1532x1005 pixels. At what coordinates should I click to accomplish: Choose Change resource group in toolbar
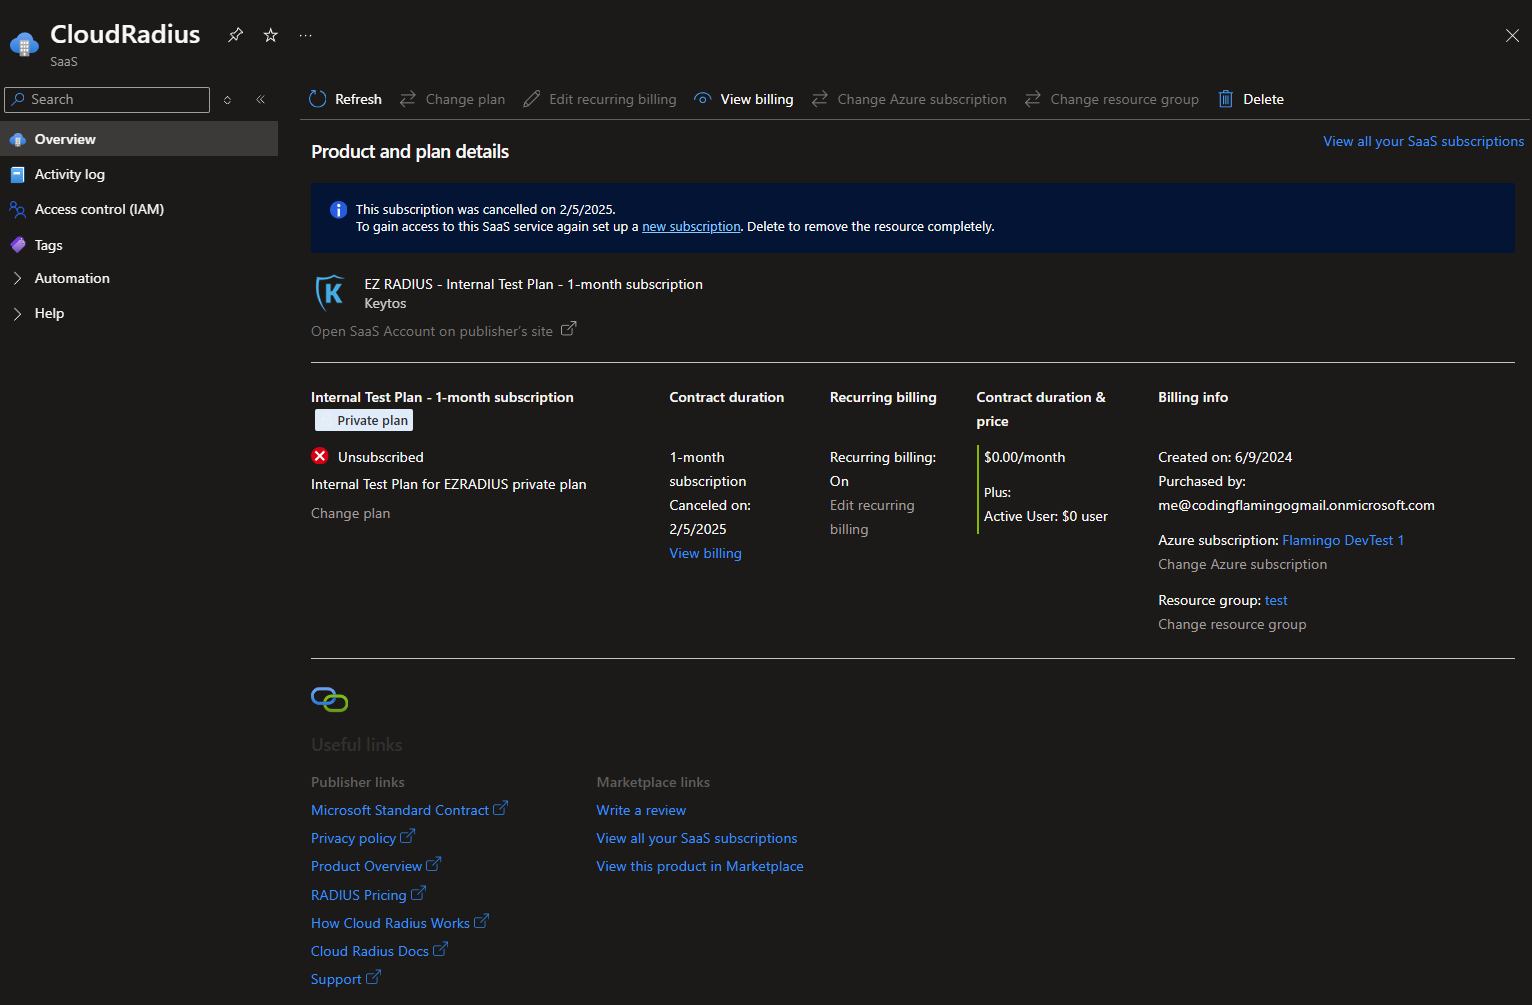[1111, 99]
